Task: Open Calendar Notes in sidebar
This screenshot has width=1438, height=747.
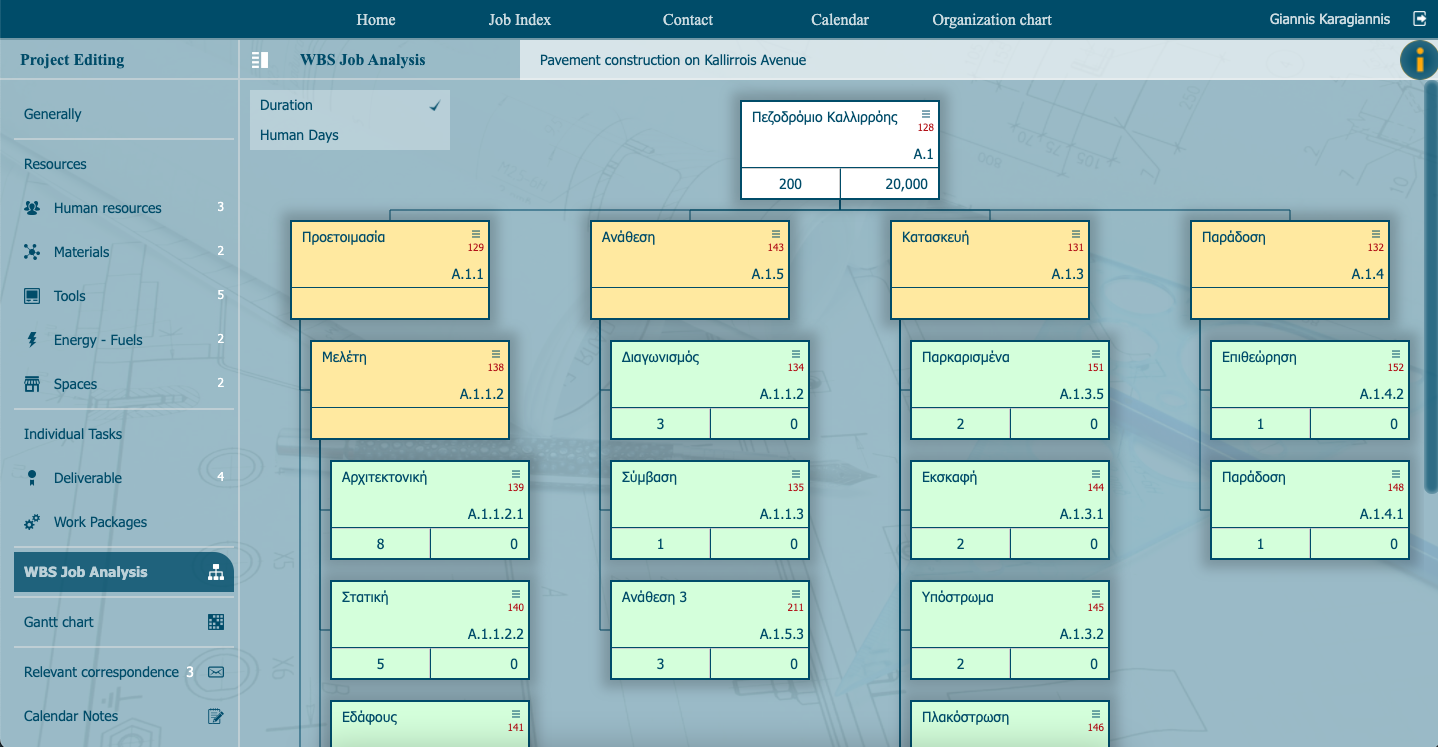Action: click(71, 716)
